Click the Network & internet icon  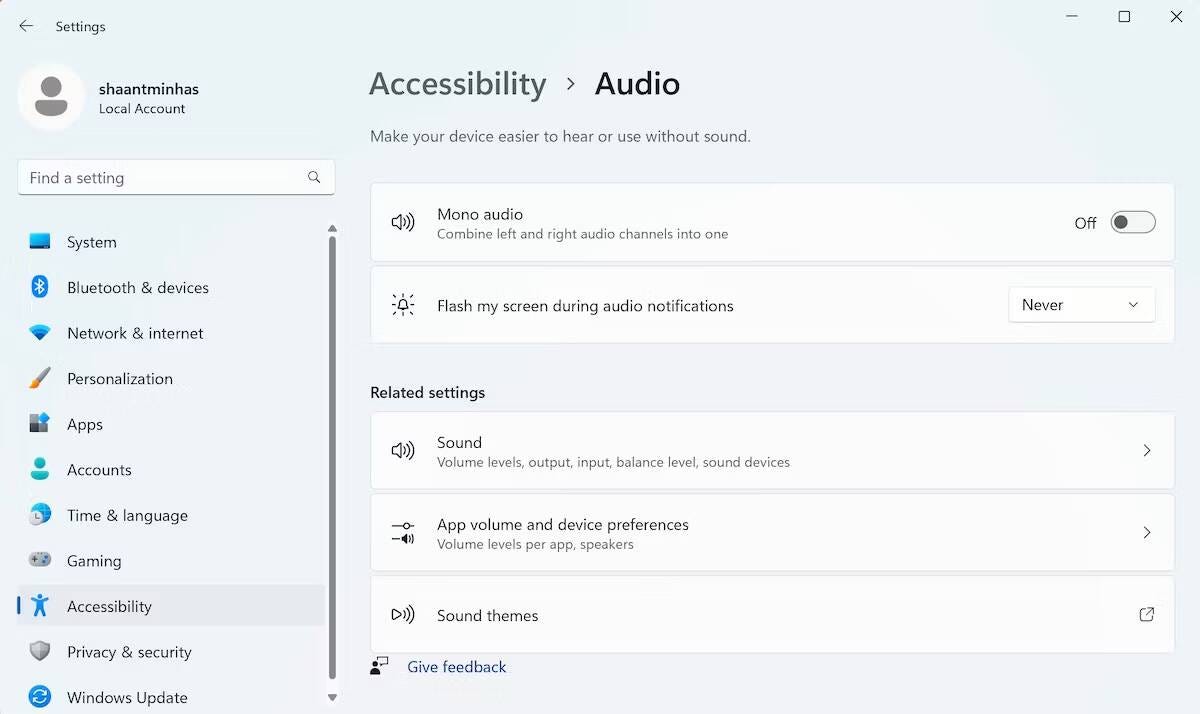pos(41,333)
